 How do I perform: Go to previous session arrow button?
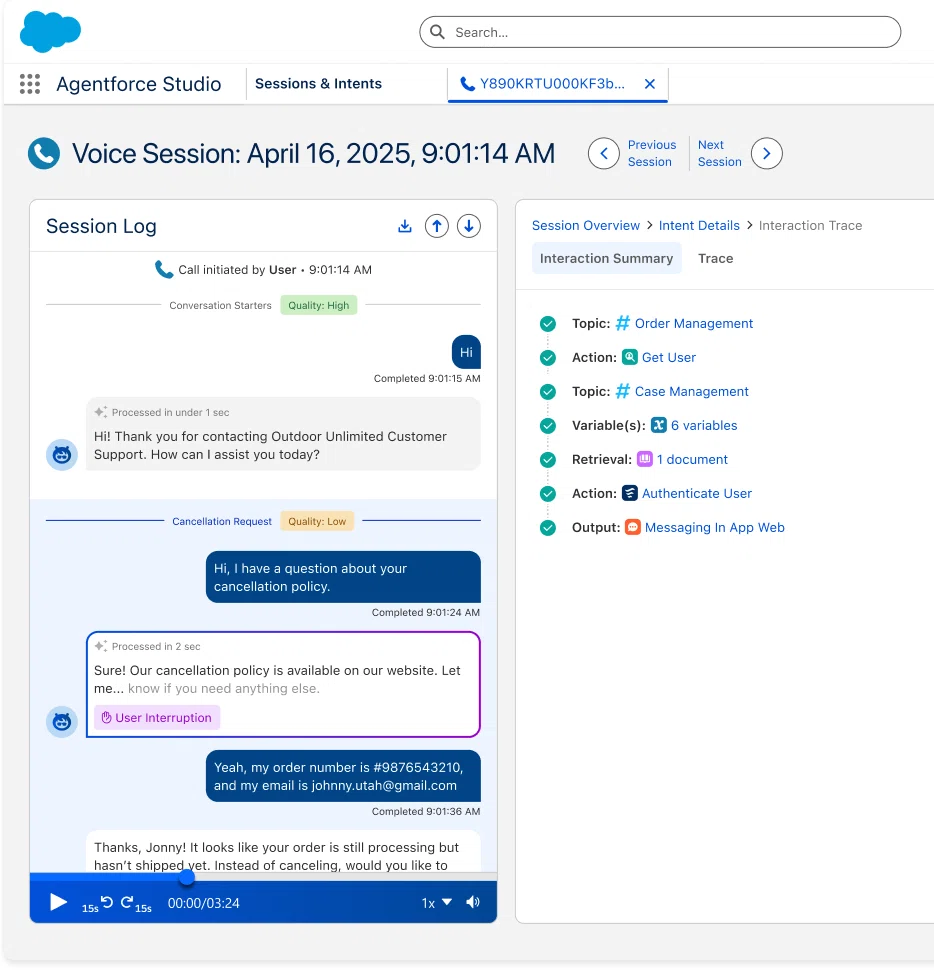604,153
